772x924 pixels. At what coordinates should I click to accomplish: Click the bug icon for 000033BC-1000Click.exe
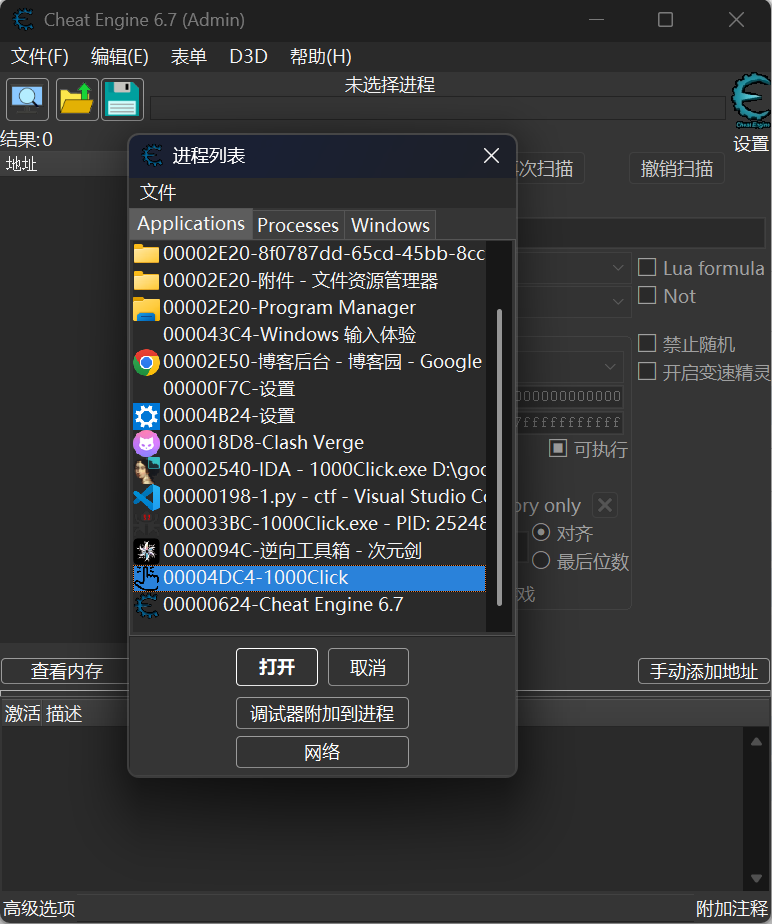(x=146, y=524)
